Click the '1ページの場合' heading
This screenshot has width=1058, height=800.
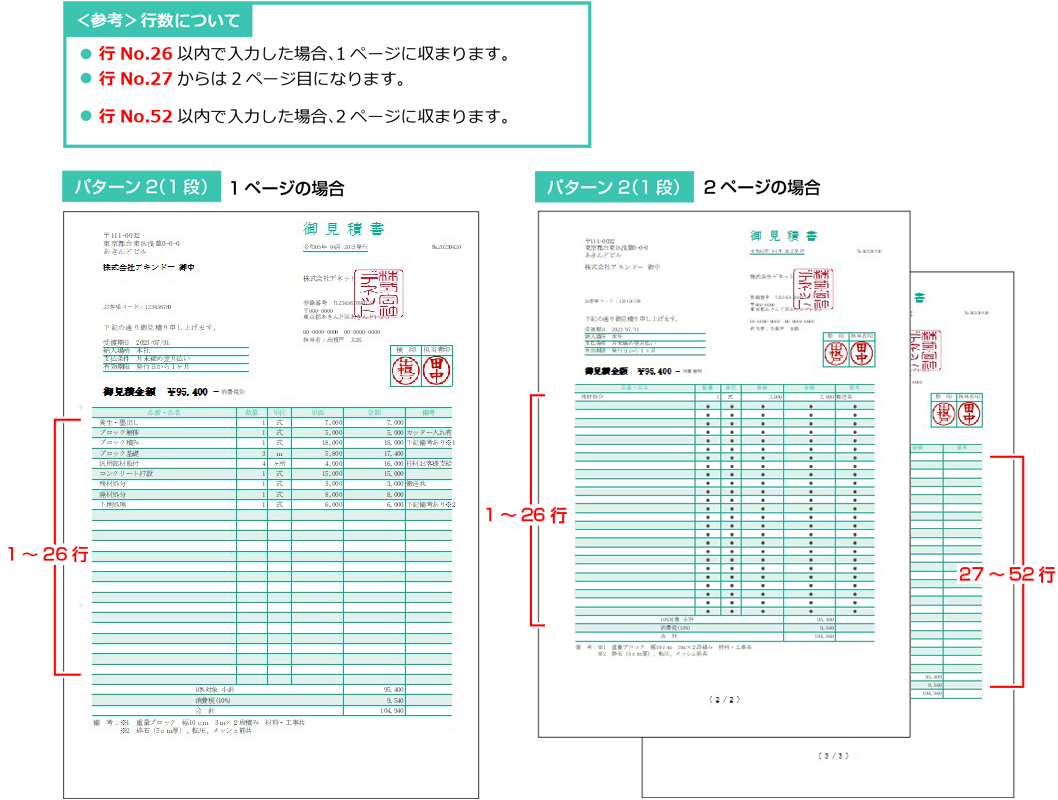(287, 188)
